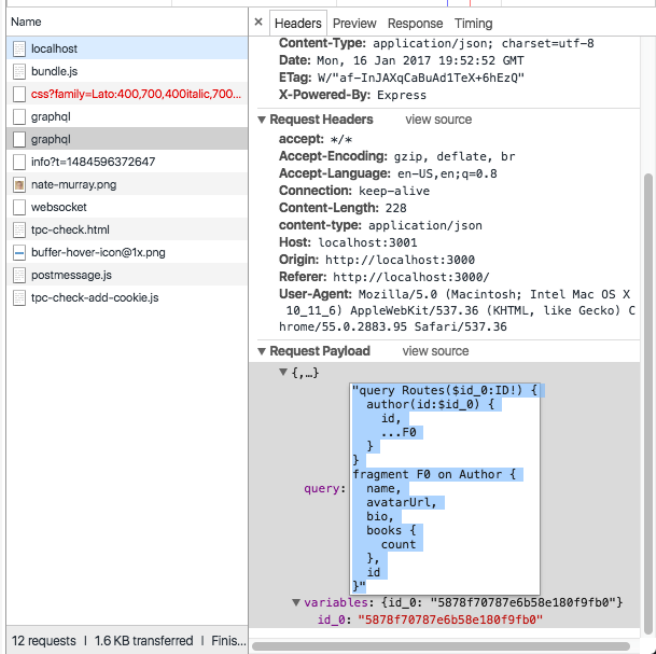Click the id_0 value "5878f70787e6b58e180f9fb0"
Viewport: 656px width, 654px height.
[x=450, y=619]
